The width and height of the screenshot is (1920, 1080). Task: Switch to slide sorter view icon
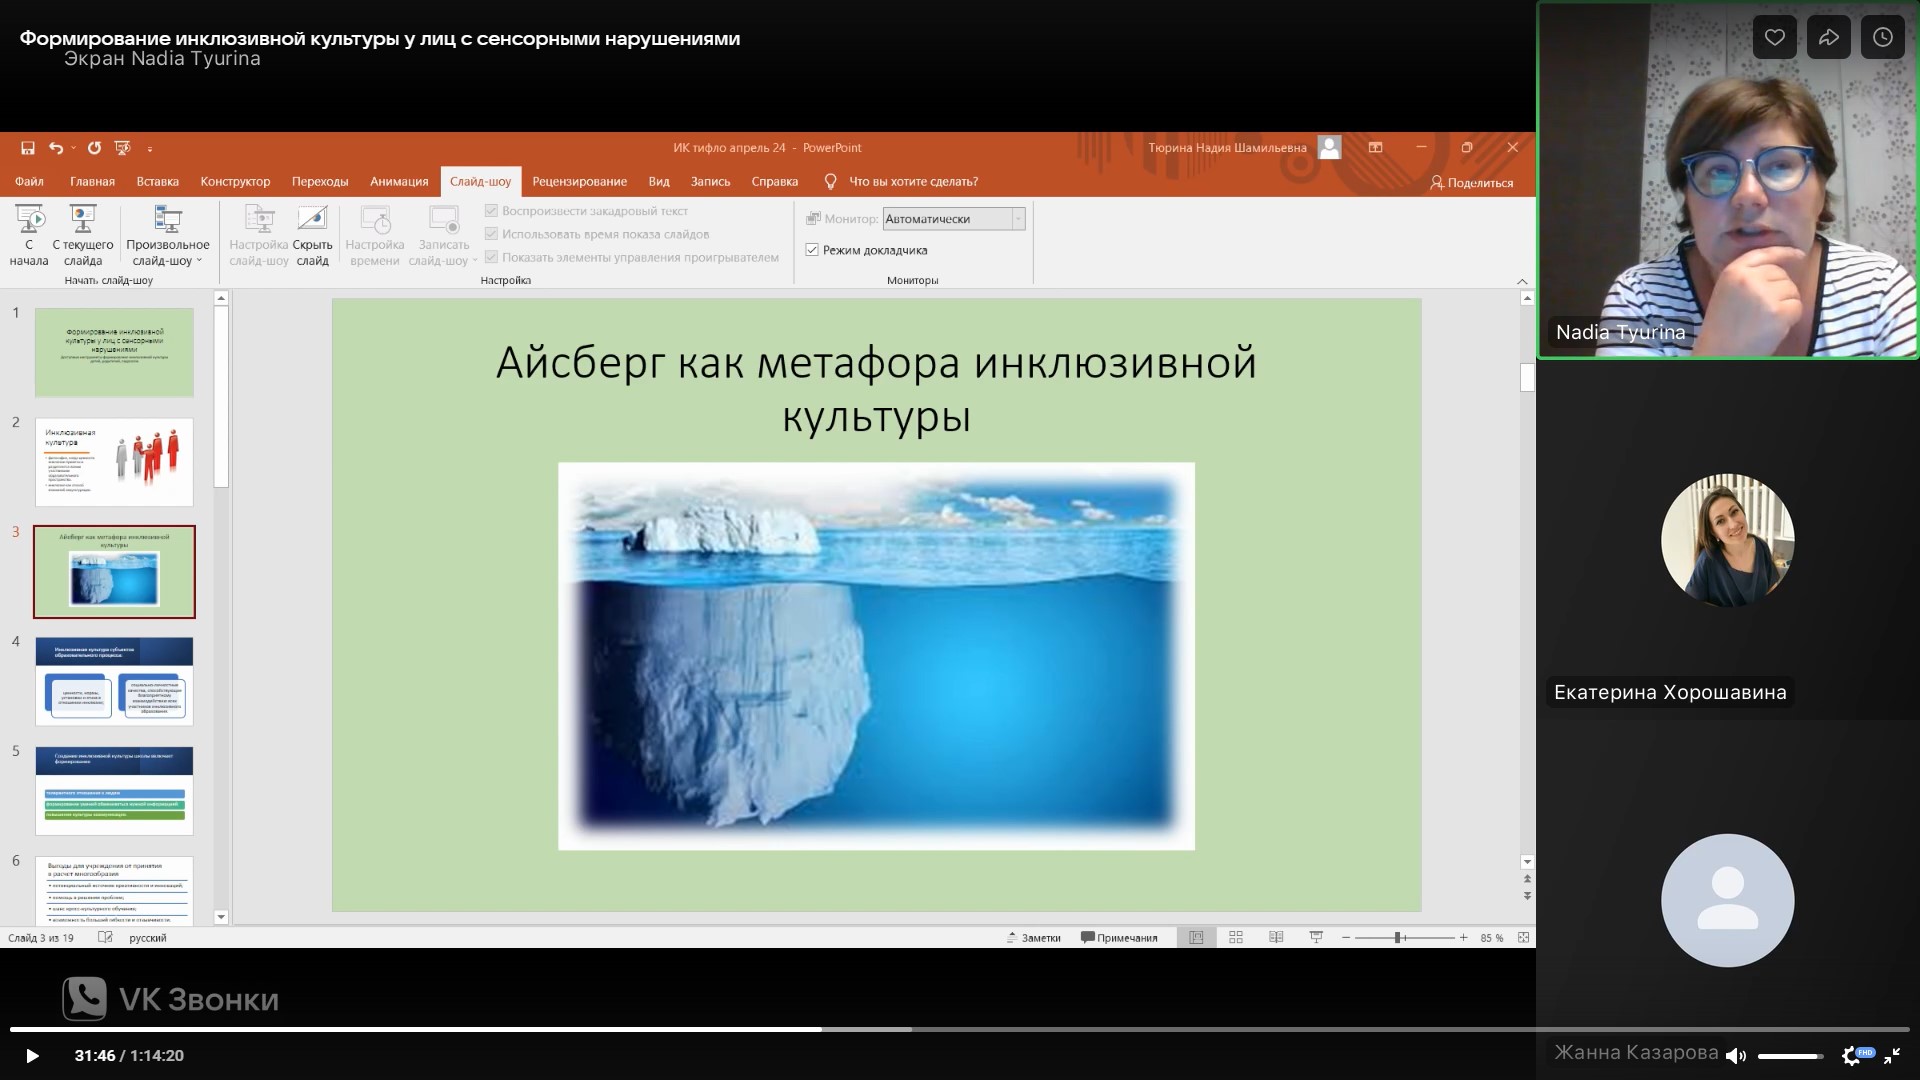click(1236, 937)
